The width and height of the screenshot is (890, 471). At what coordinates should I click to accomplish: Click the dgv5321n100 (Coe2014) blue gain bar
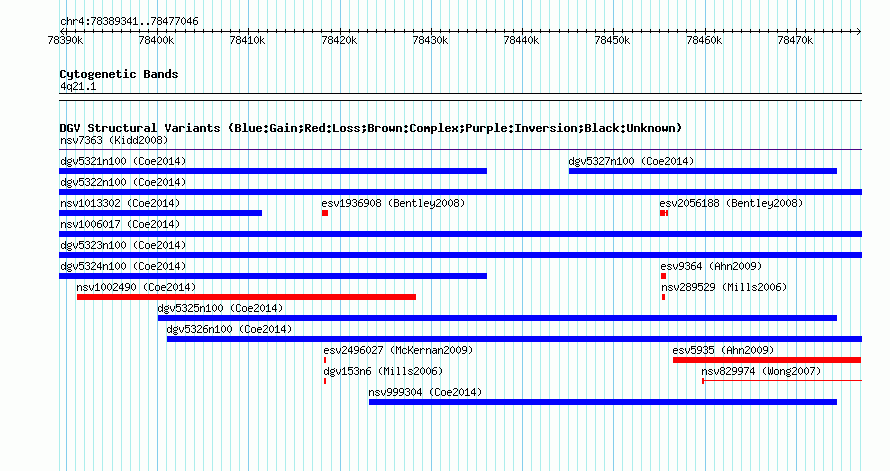click(273, 171)
